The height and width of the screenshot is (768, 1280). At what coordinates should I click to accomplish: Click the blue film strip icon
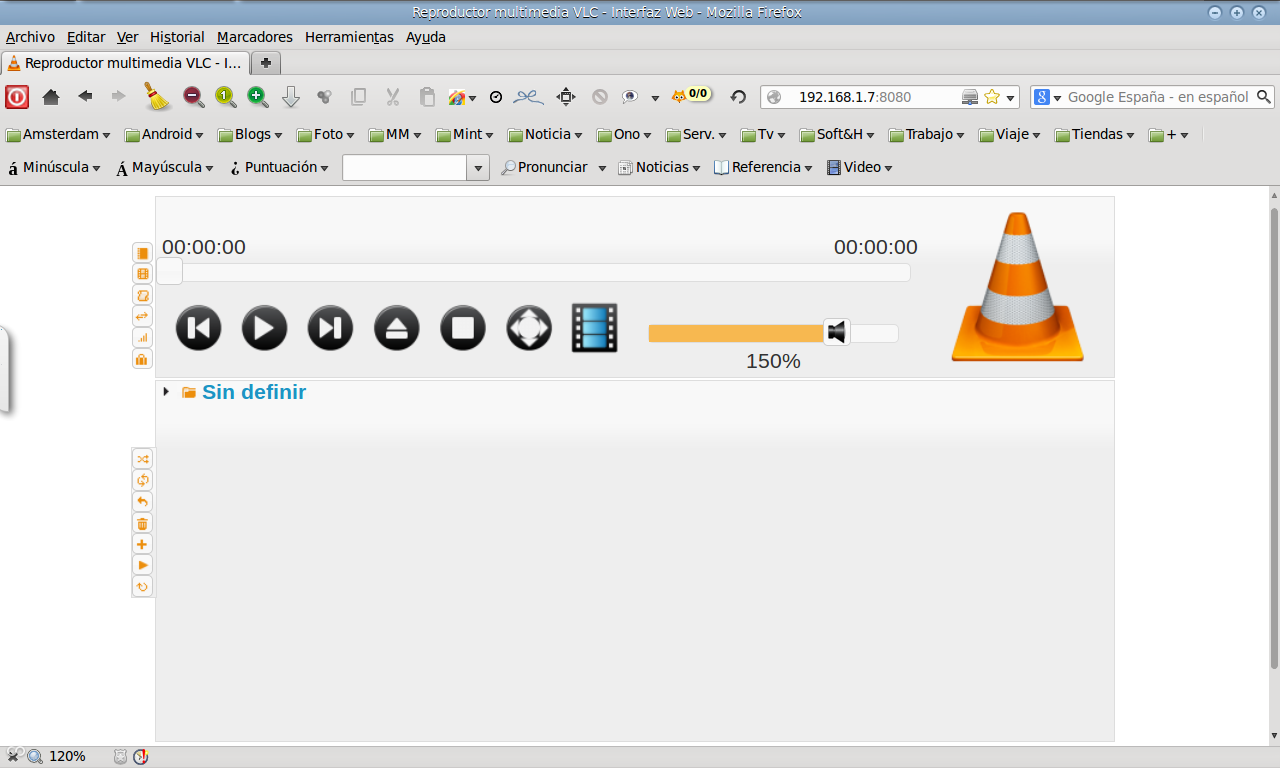pos(595,328)
